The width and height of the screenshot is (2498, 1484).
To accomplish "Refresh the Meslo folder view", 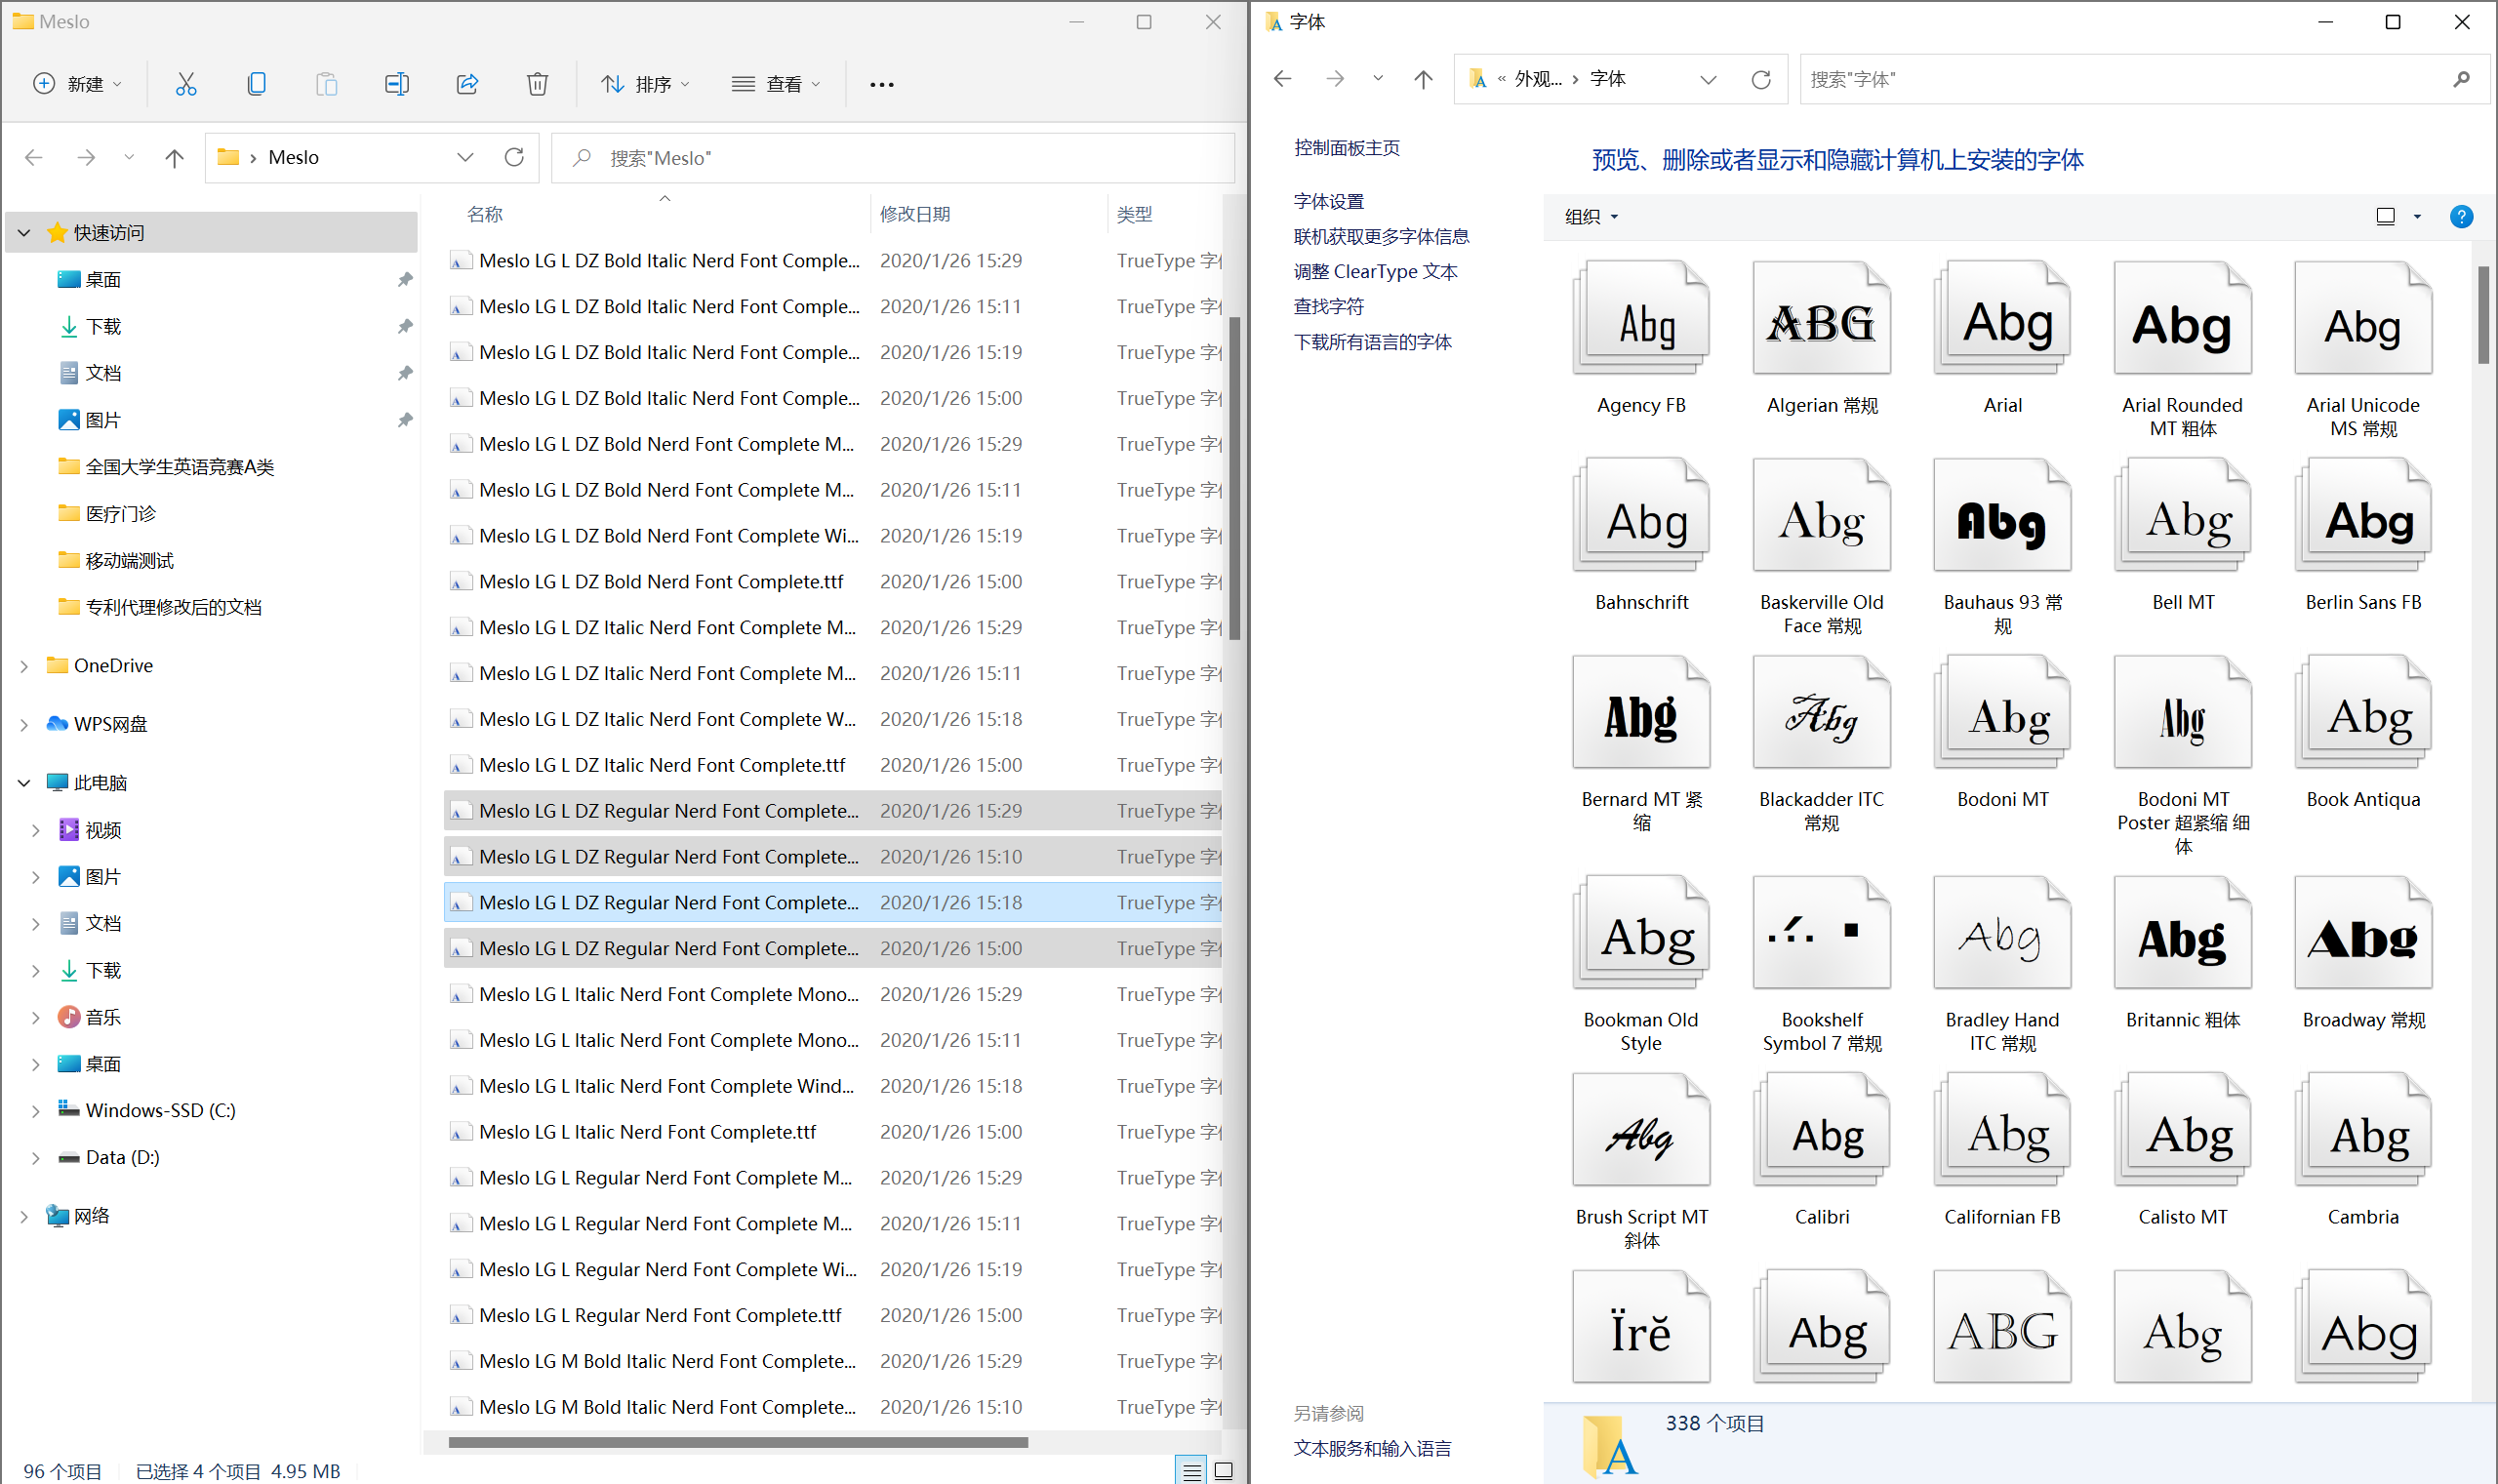I will click(x=515, y=157).
